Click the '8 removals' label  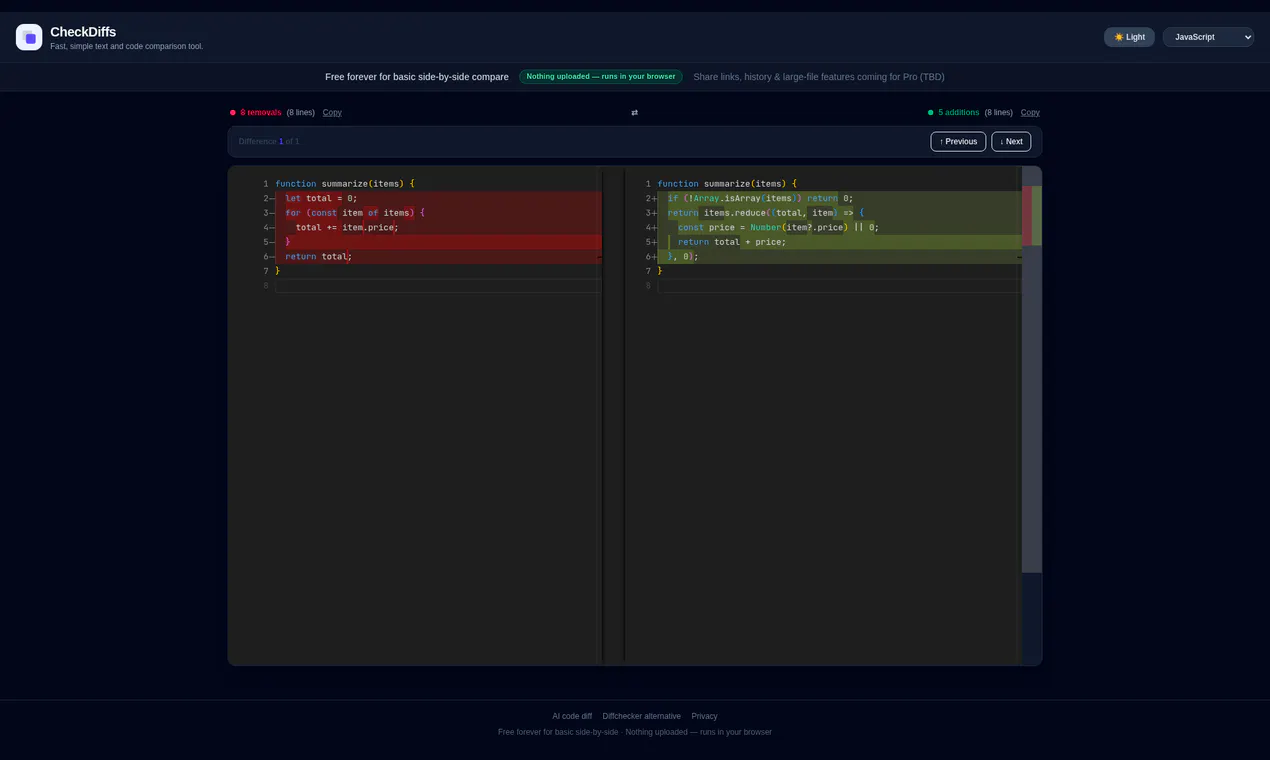pyautogui.click(x=261, y=113)
